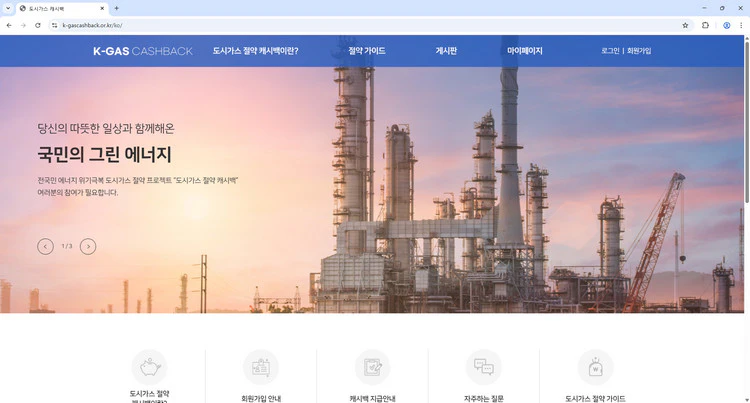Open the browser extensions icon
This screenshot has height=403, width=750.
coord(706,25)
